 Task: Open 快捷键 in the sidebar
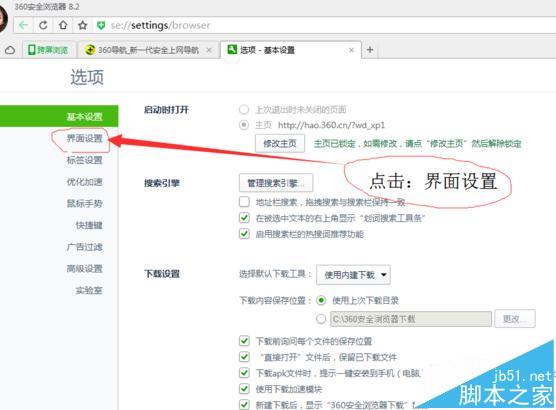tap(89, 225)
